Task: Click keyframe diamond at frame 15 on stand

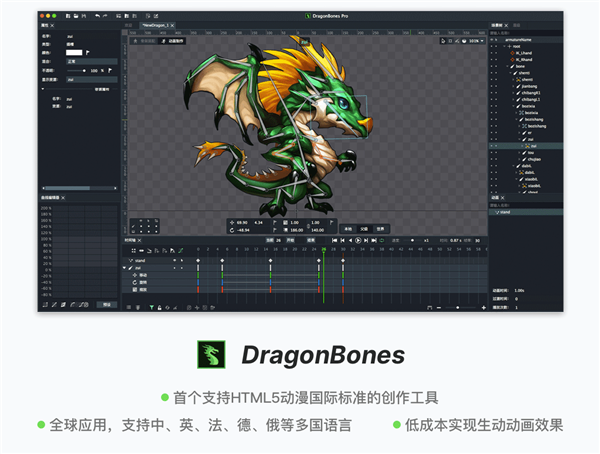Action: 271,260
